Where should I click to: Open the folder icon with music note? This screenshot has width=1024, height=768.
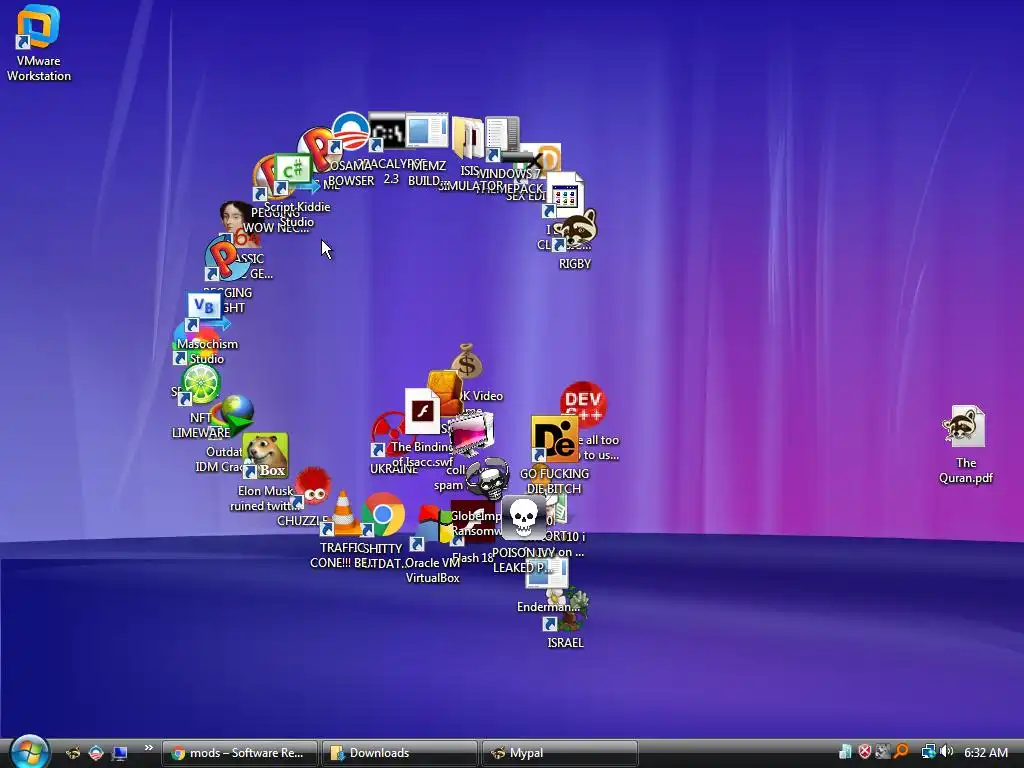click(468, 138)
